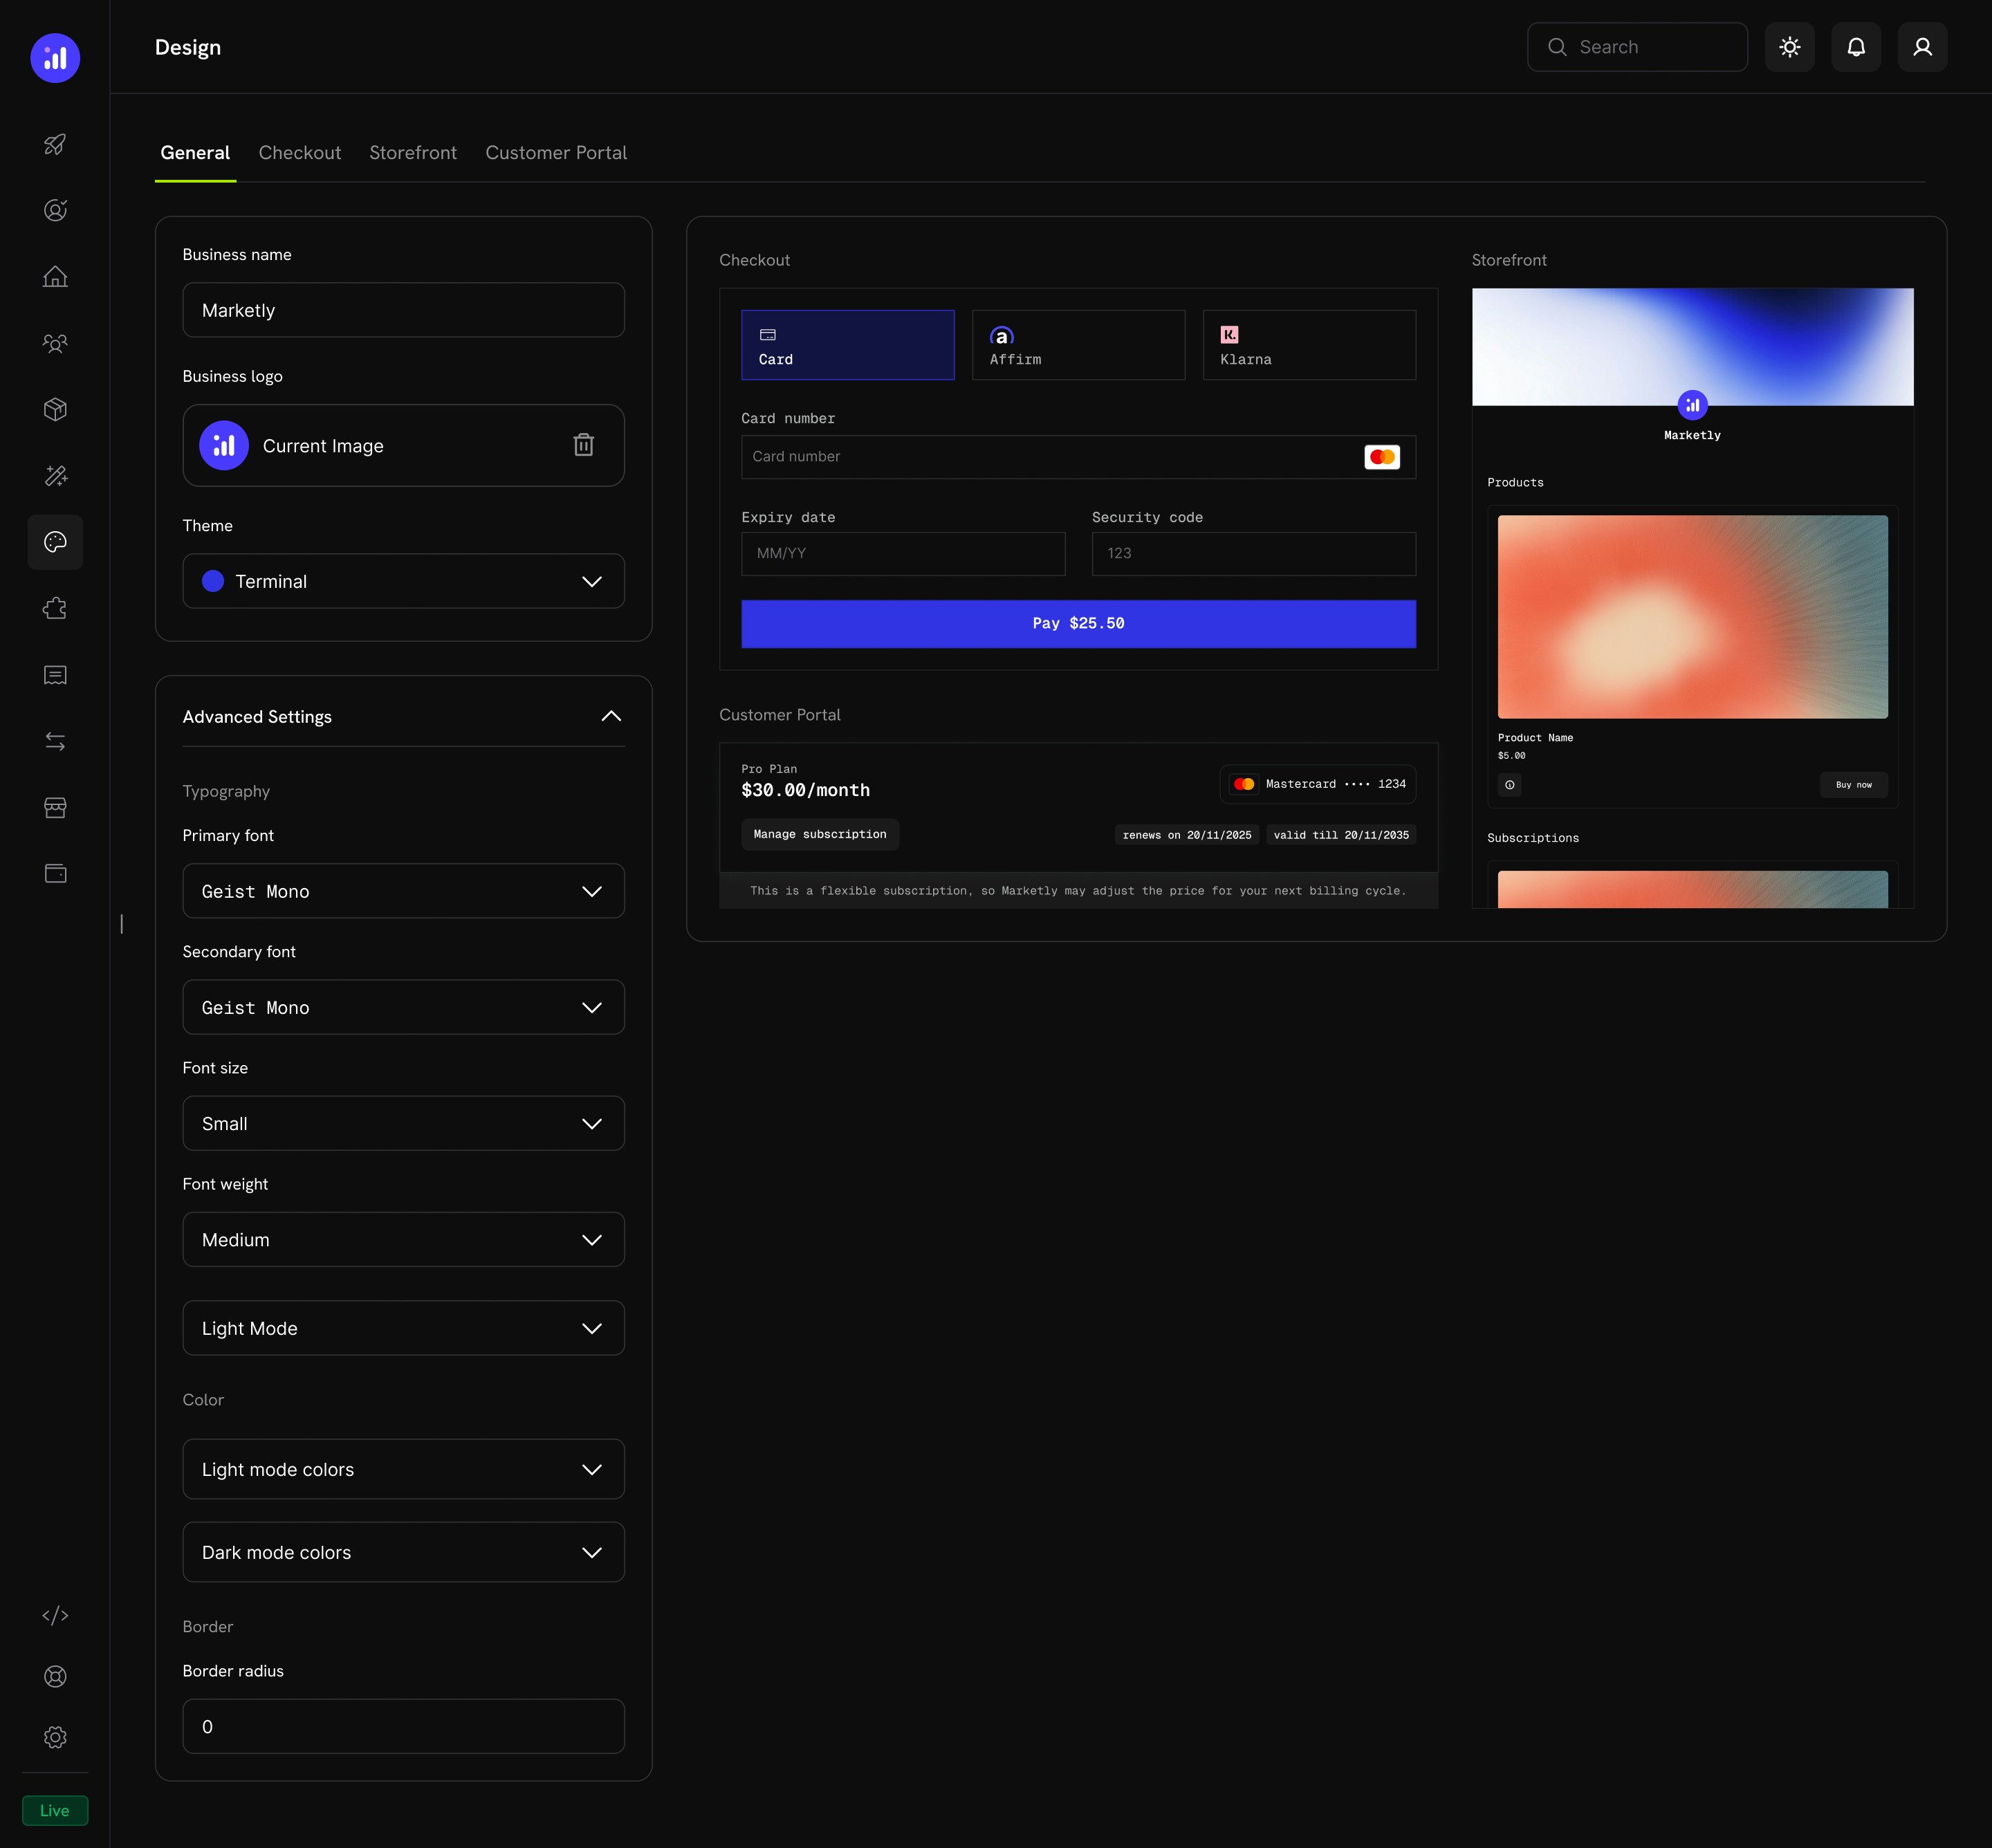Screen dimensions: 1992x1848
Task: Open the Products package icon in sidebar
Action: [55, 409]
